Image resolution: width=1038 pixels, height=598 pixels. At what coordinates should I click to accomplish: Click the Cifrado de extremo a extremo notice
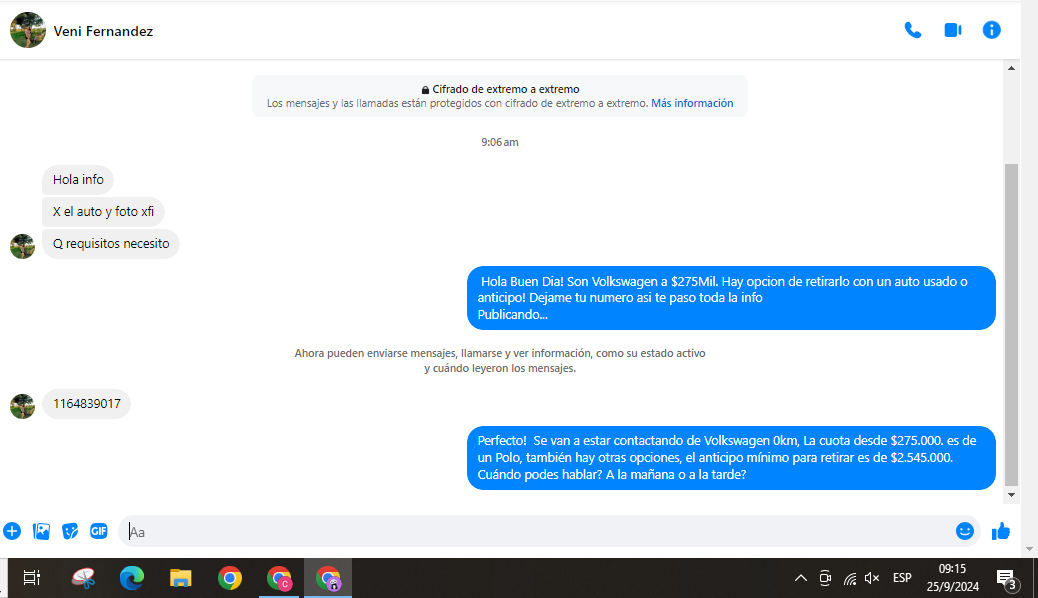point(500,96)
